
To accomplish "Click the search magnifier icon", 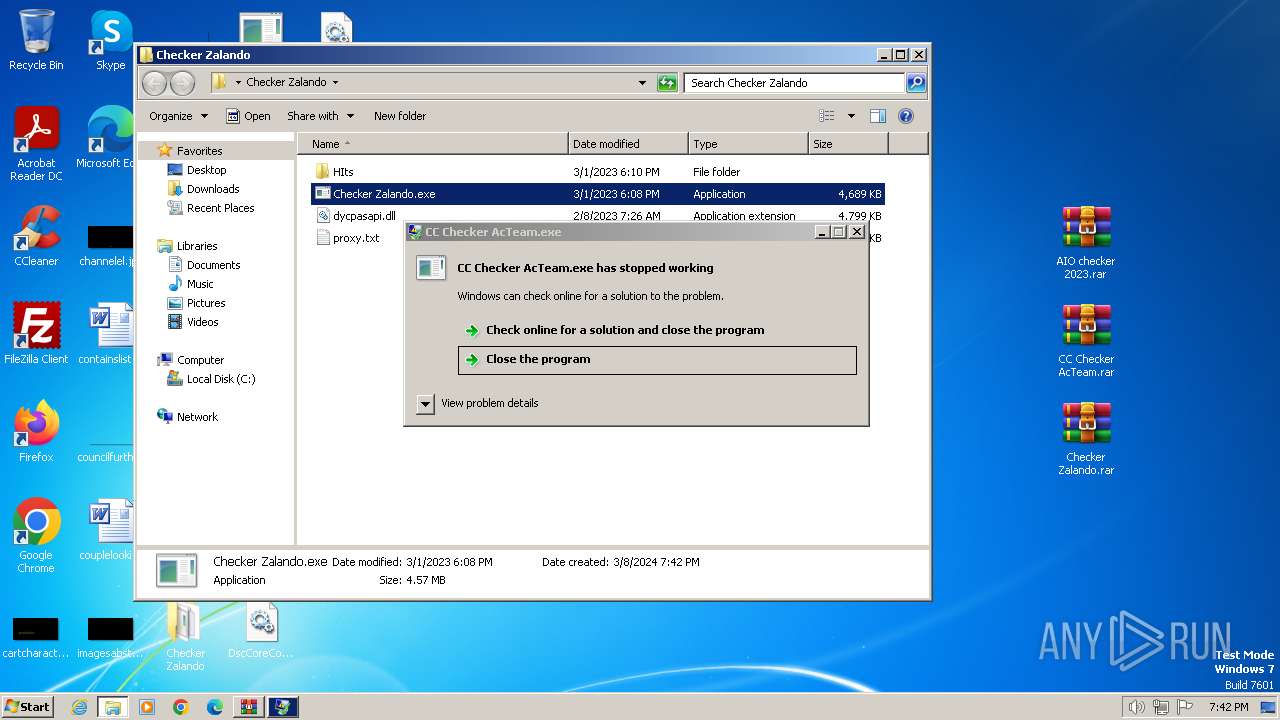I will click(x=915, y=83).
